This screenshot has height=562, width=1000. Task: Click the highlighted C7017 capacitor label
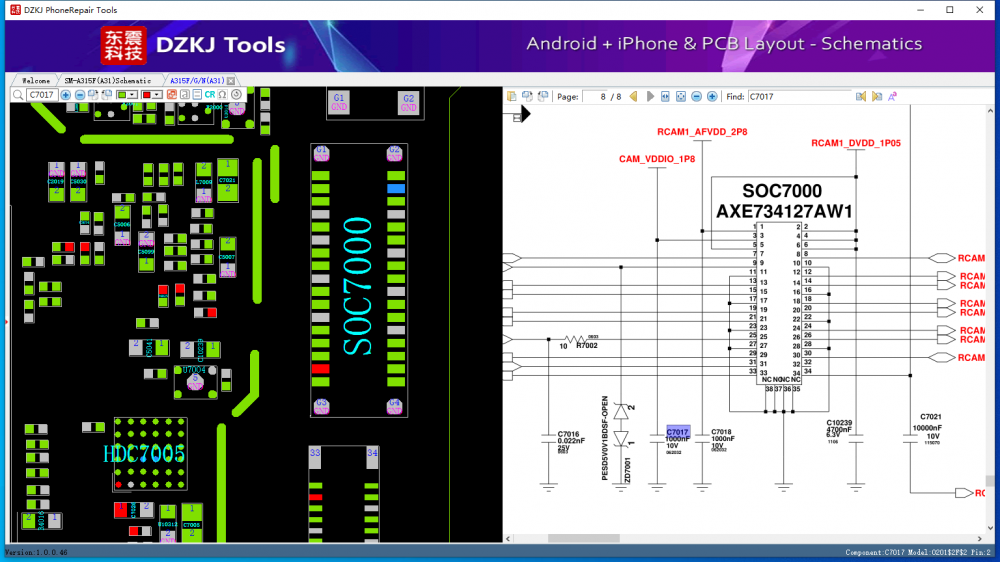(678, 432)
